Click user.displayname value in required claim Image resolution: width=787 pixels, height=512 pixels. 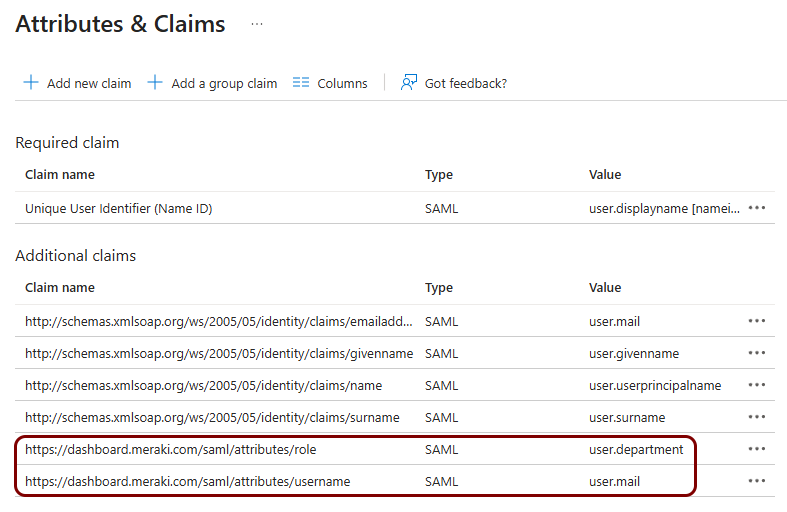pyautogui.click(x=664, y=208)
